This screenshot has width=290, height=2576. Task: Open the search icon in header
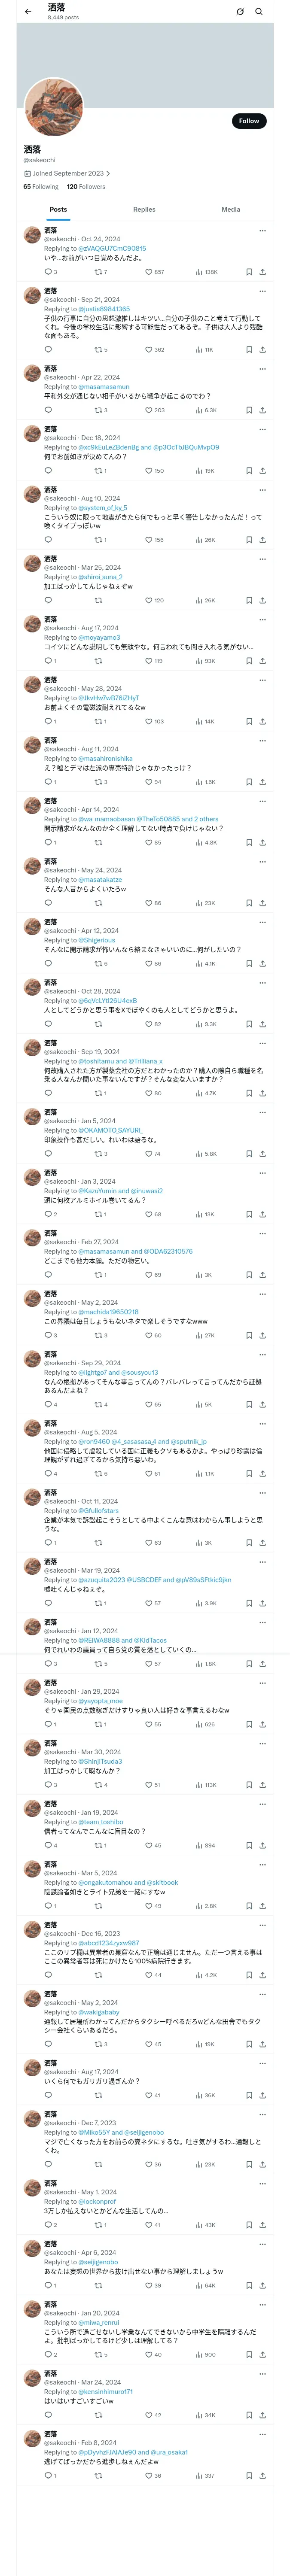259,12
